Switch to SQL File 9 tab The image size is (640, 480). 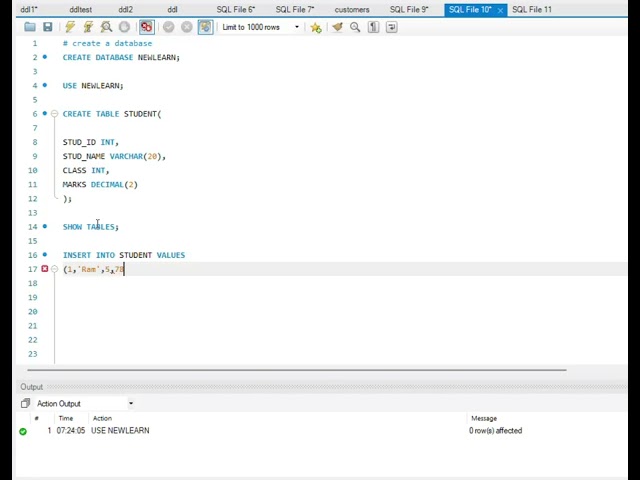pos(409,9)
